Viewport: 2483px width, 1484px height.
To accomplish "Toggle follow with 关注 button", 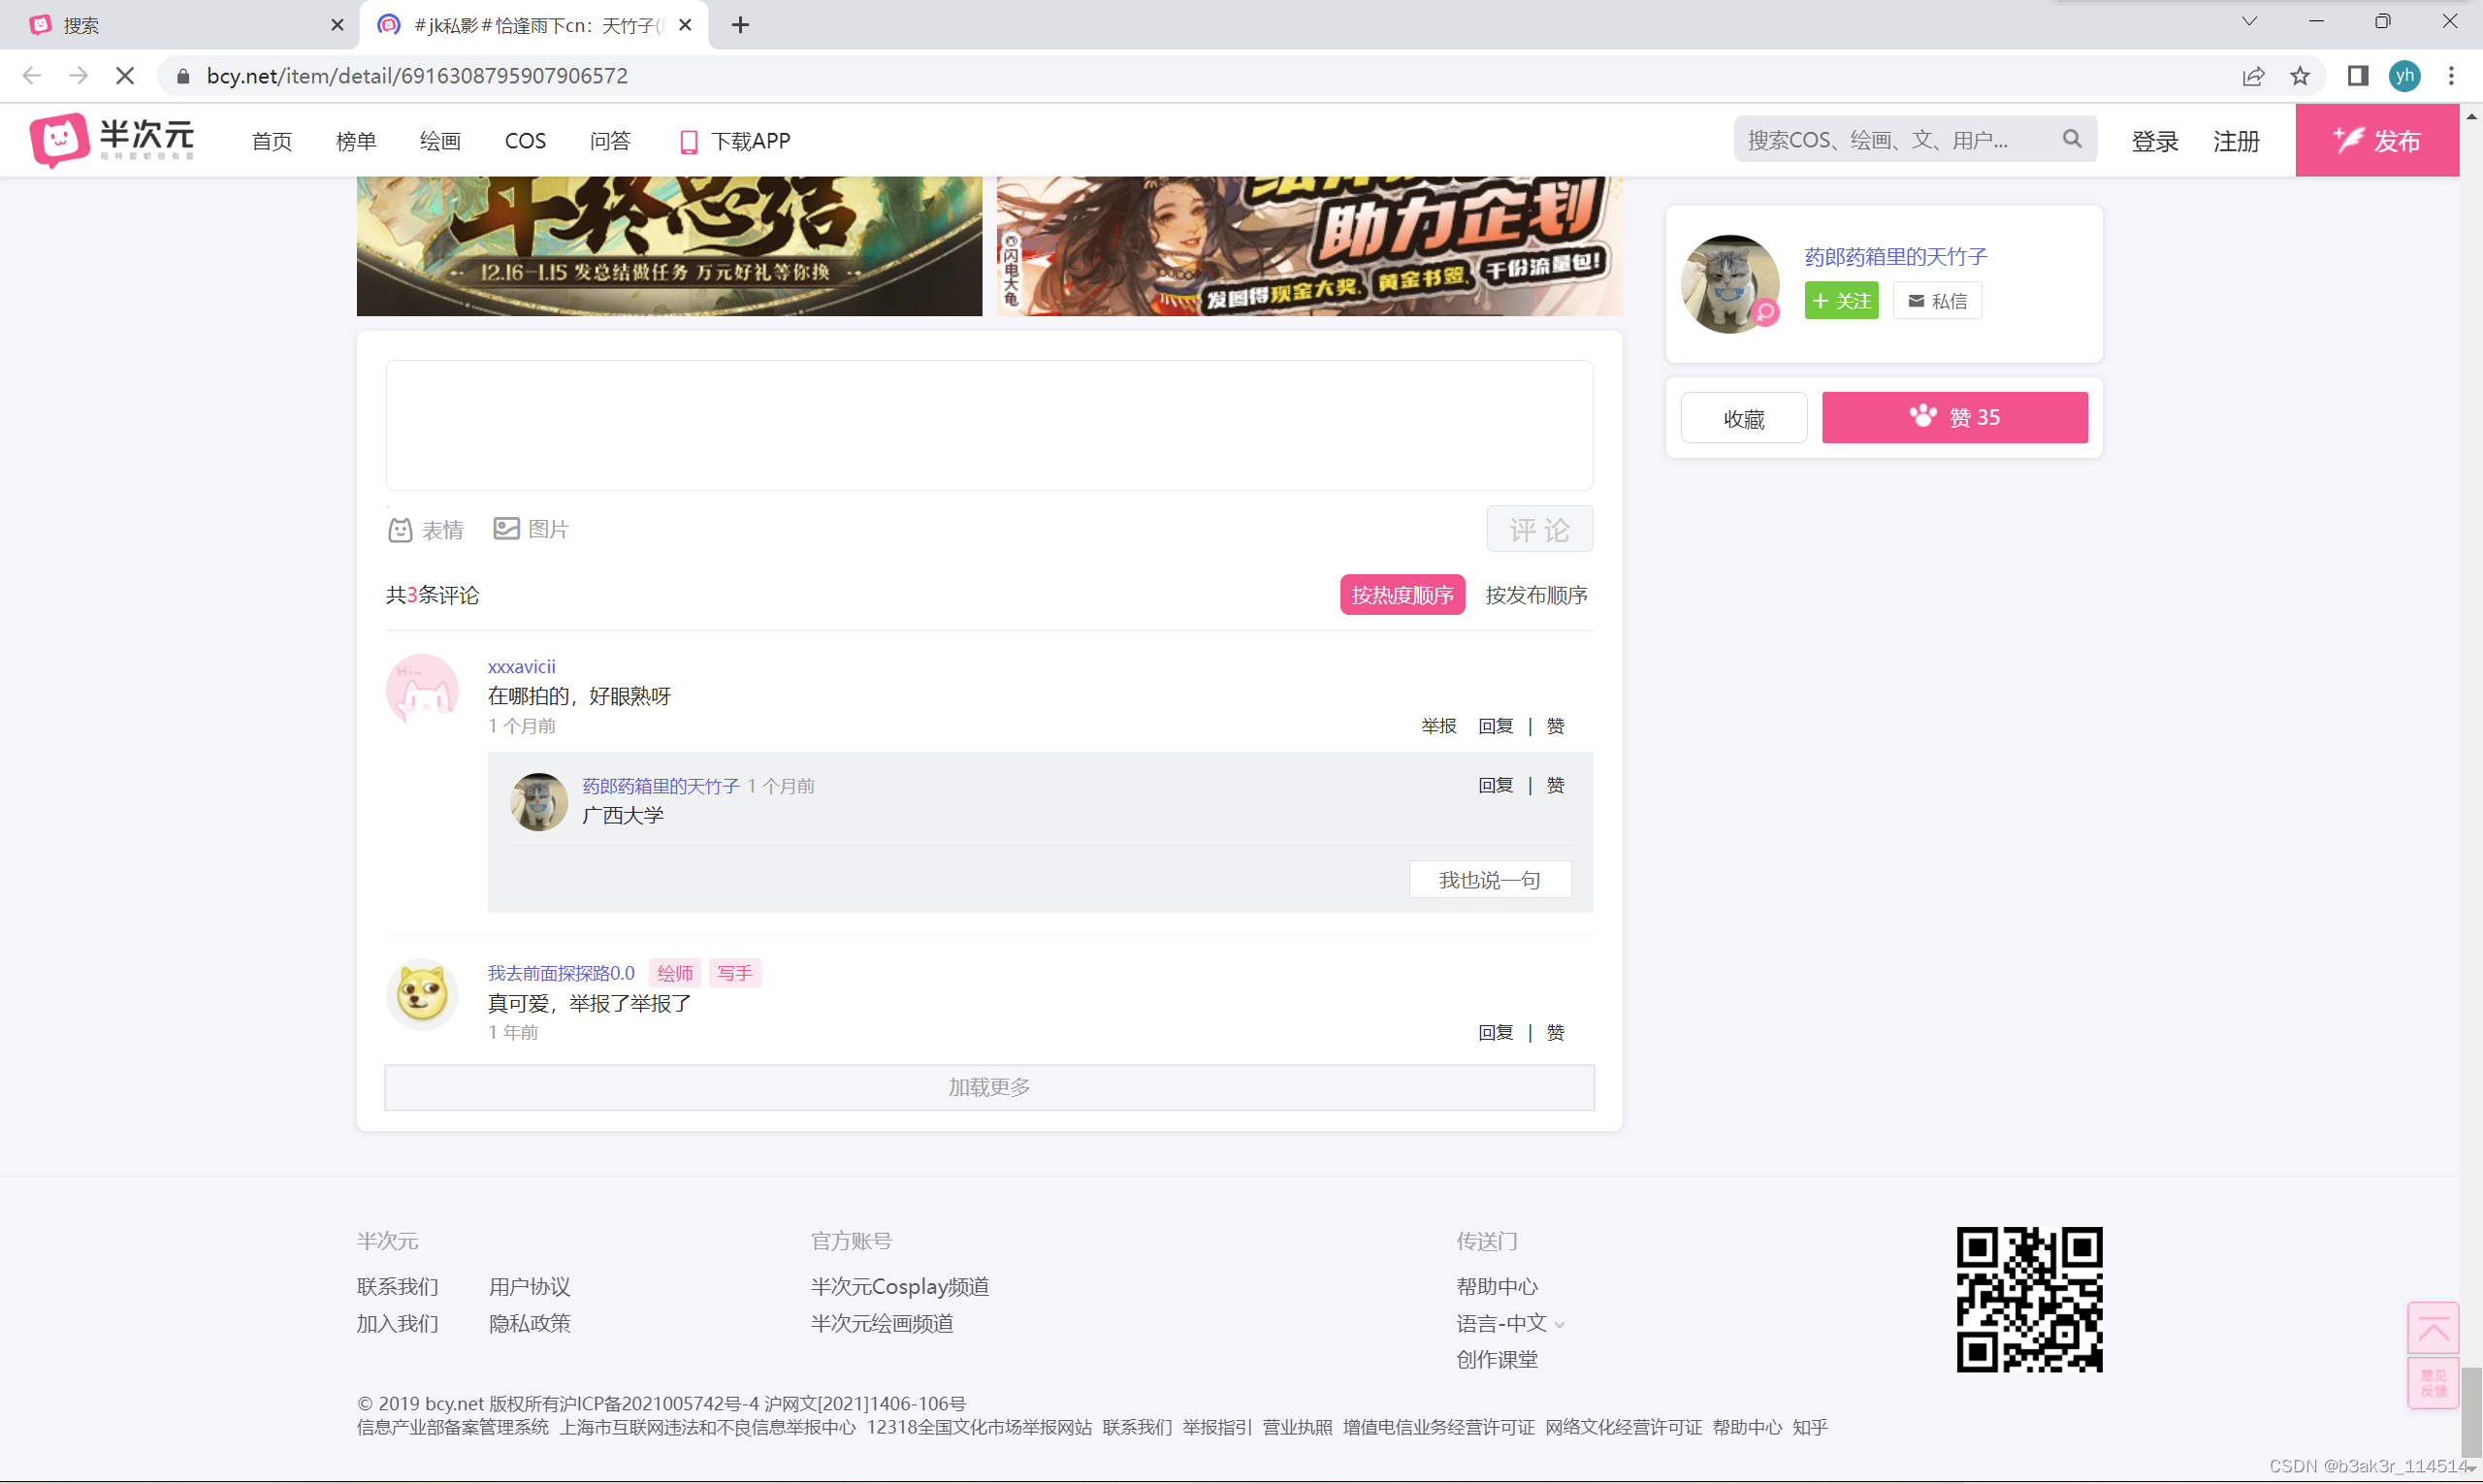I will click(x=1841, y=301).
